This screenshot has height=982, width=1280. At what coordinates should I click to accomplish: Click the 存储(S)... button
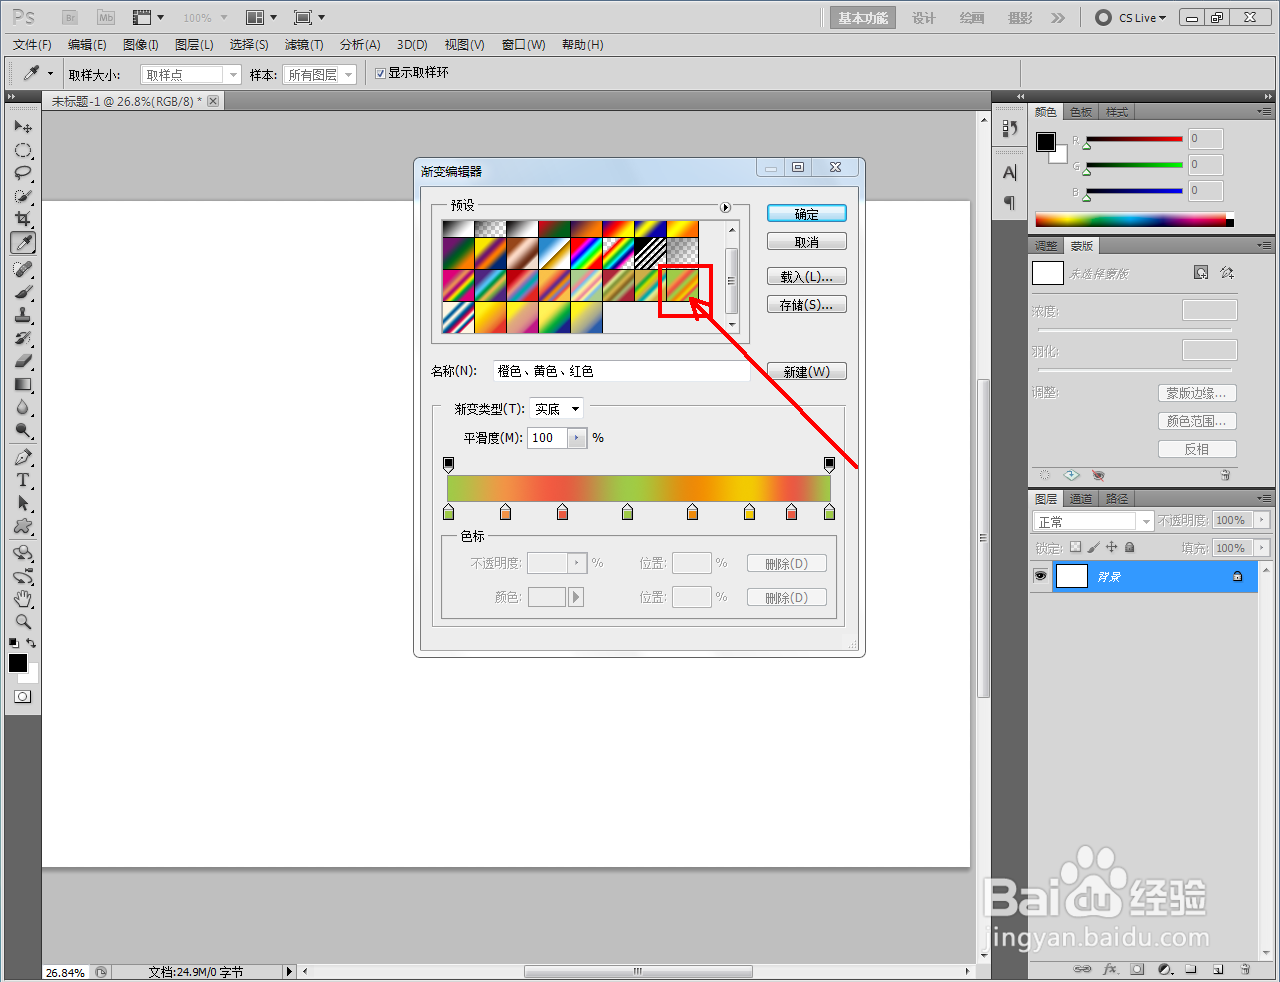coord(807,304)
